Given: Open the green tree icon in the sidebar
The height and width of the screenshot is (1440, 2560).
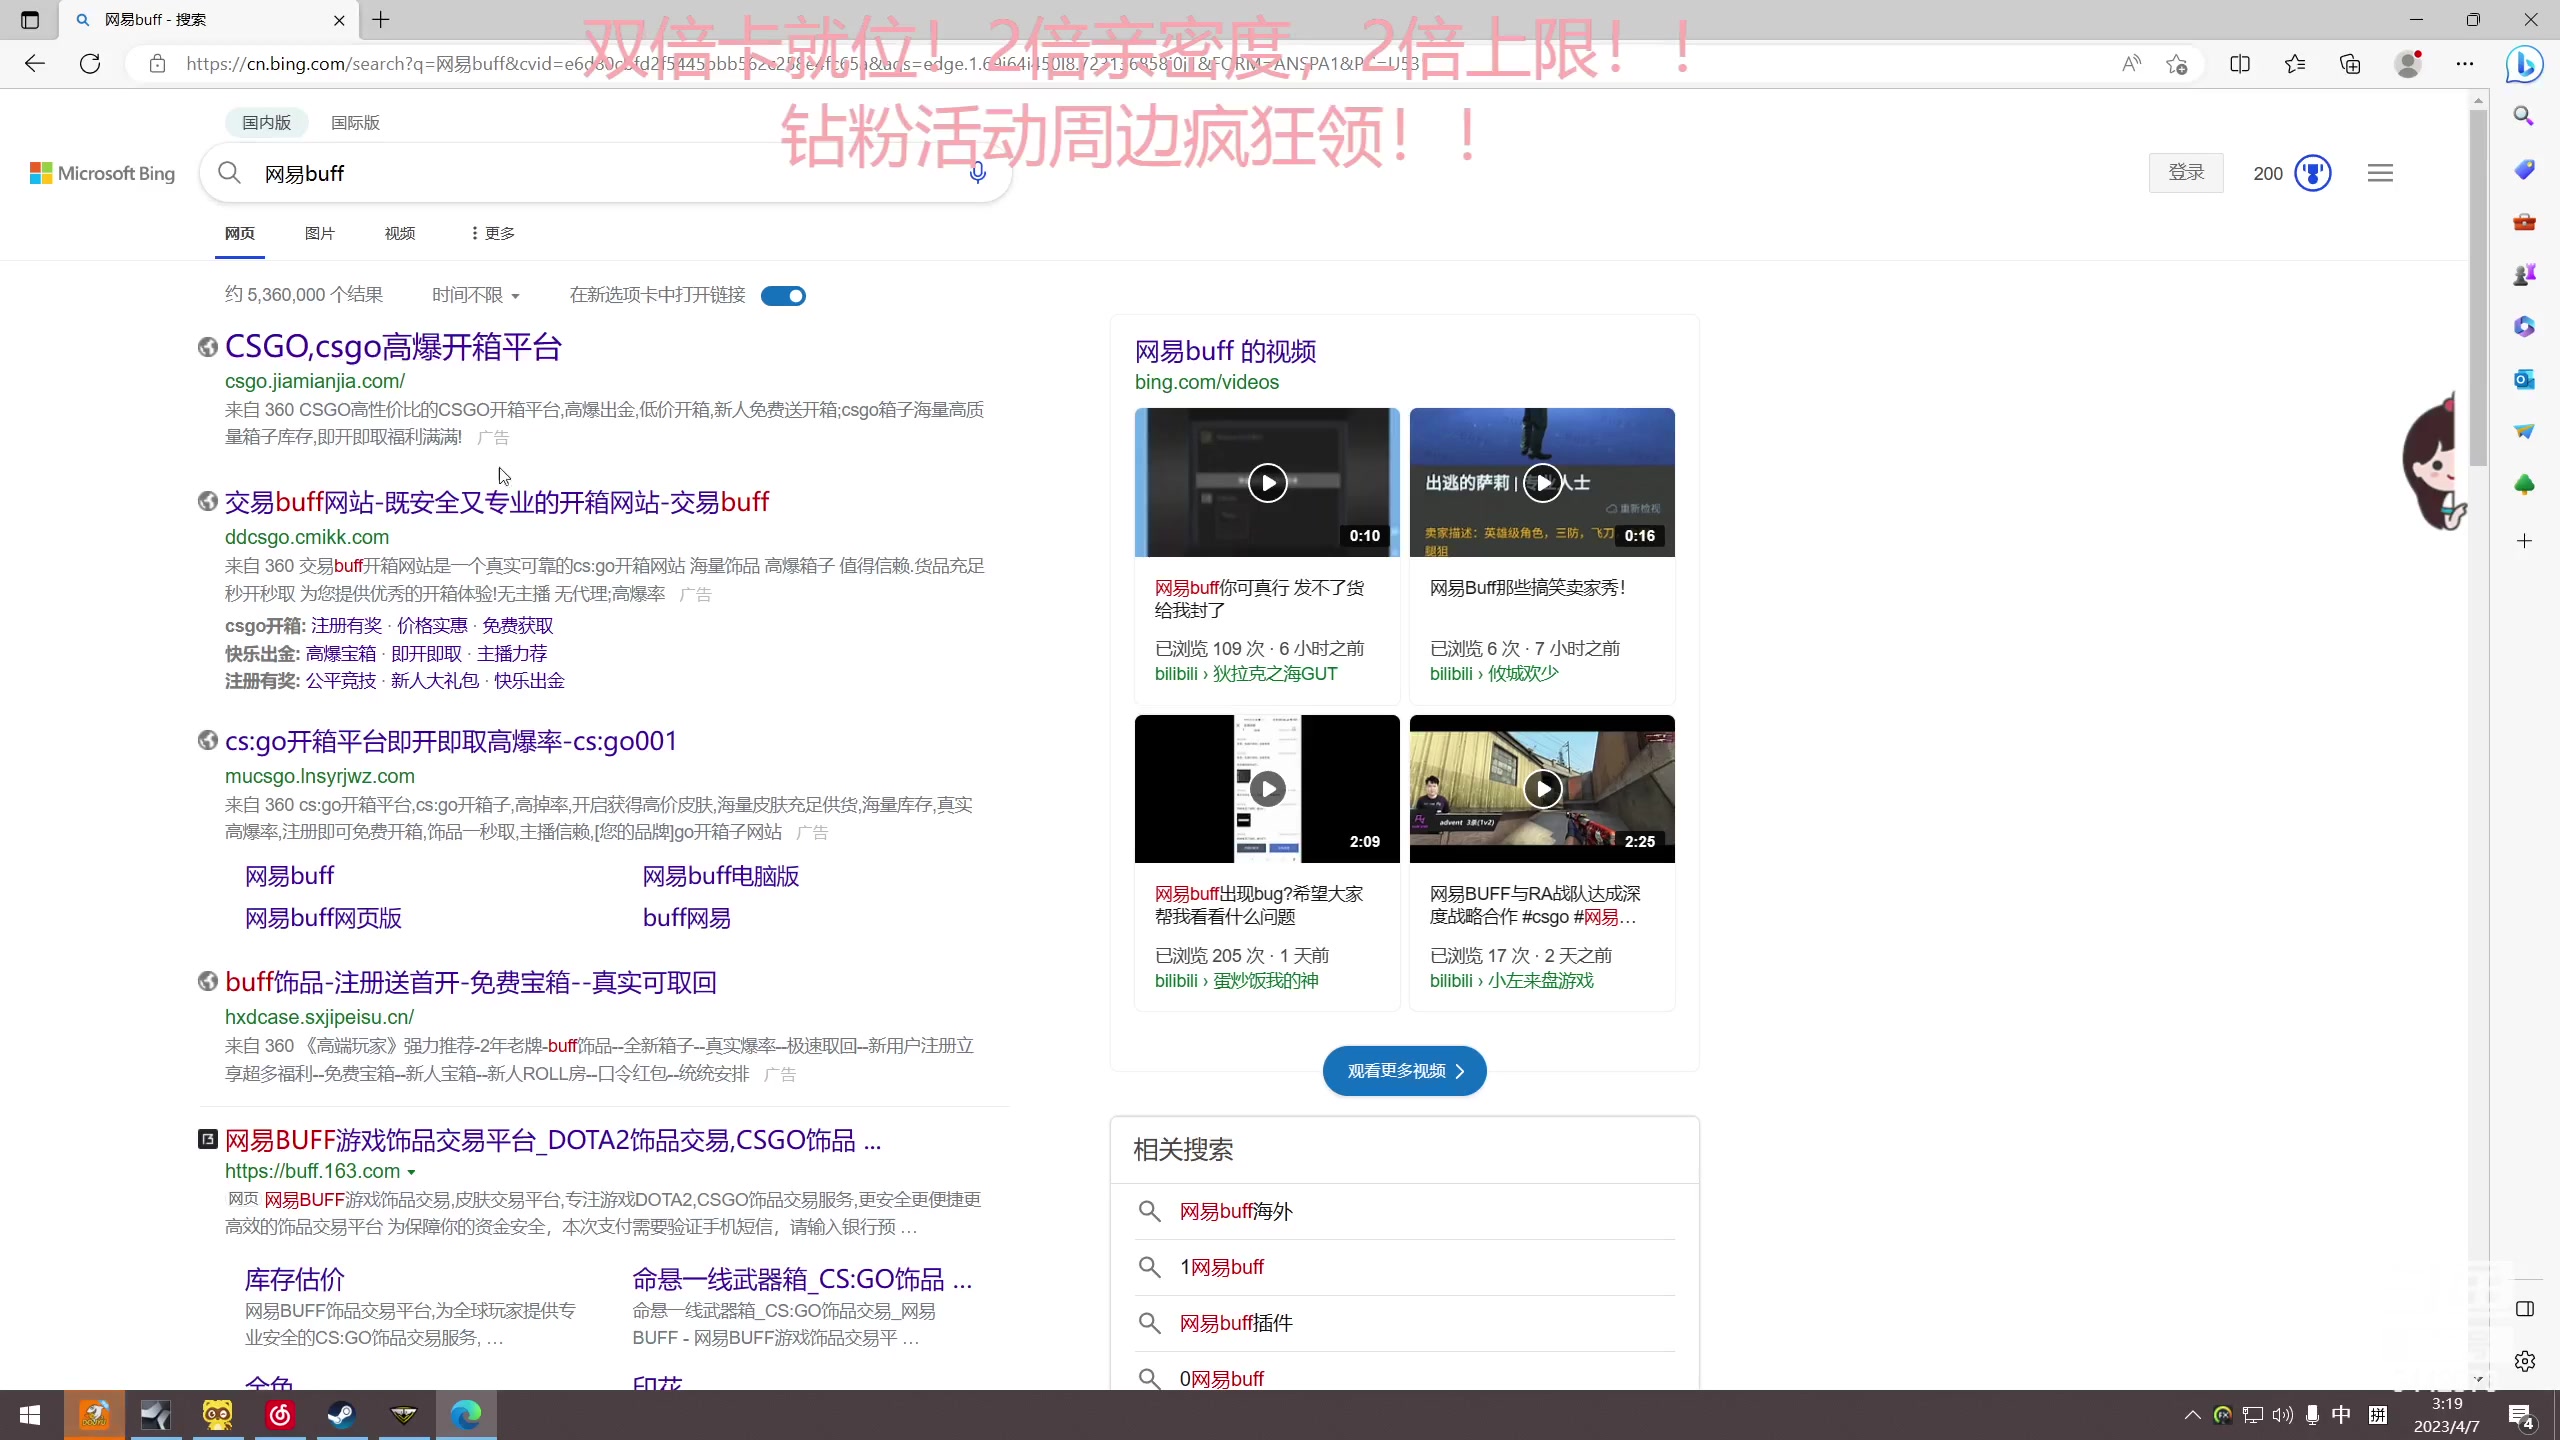Looking at the screenshot, I should [2524, 485].
